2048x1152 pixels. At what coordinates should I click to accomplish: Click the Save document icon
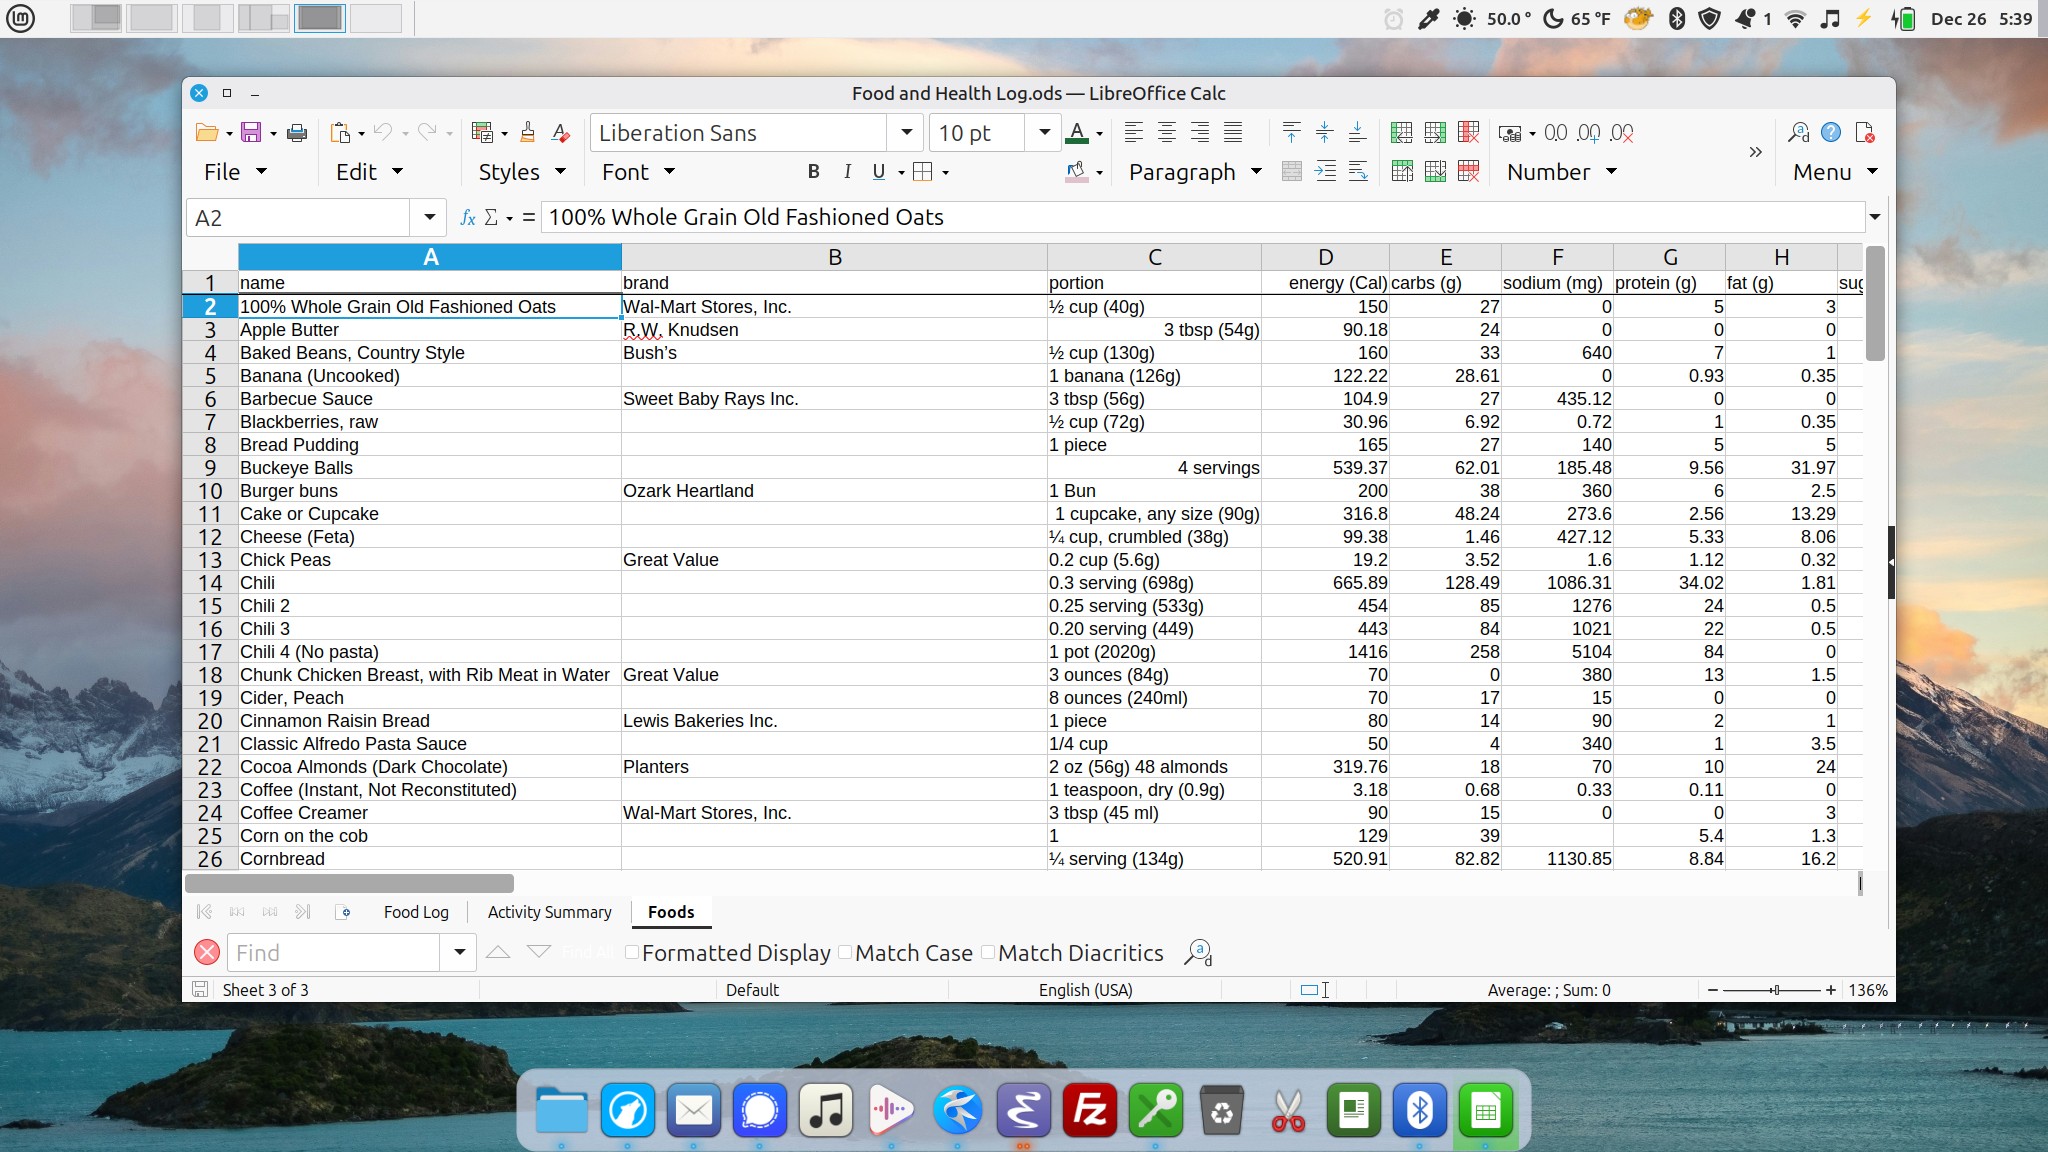251,133
